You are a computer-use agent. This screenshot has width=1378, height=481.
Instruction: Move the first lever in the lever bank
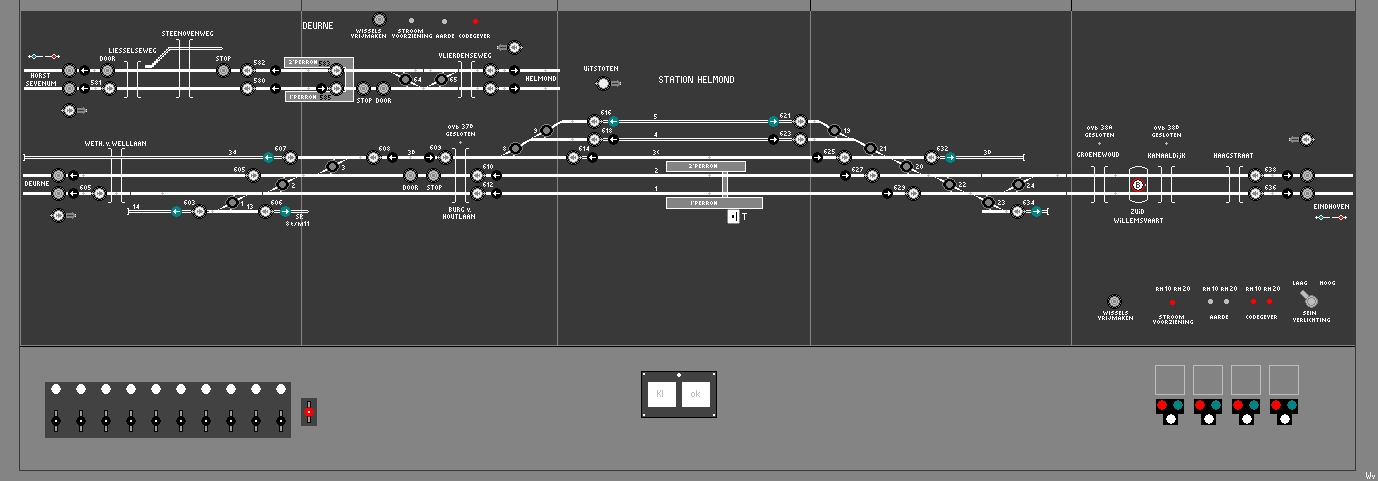(56, 421)
